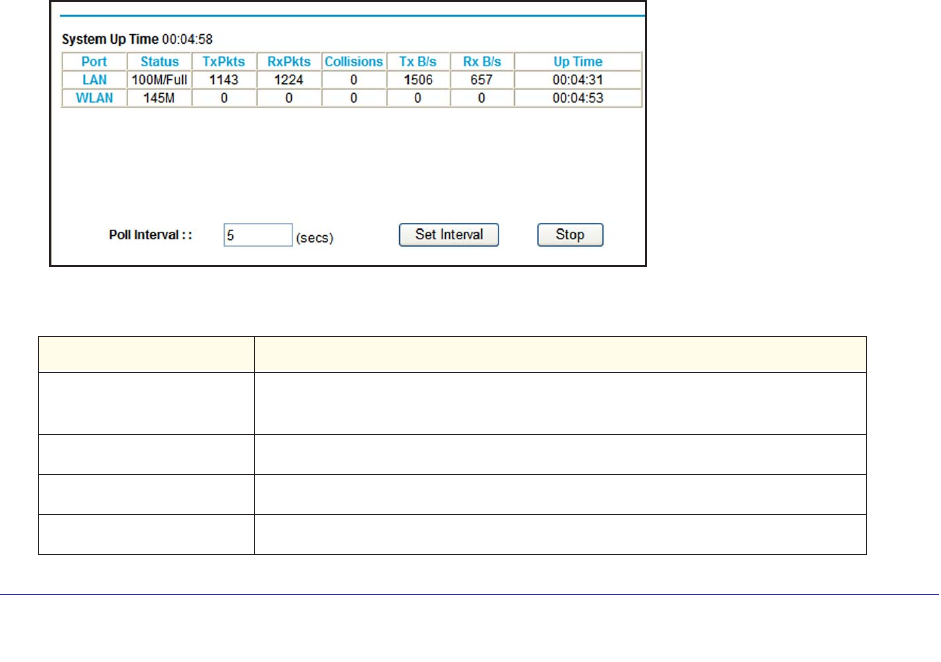Image resolution: width=941 pixels, height=662 pixels.
Task: Focus the Poll Interval input field
Action: [257, 236]
